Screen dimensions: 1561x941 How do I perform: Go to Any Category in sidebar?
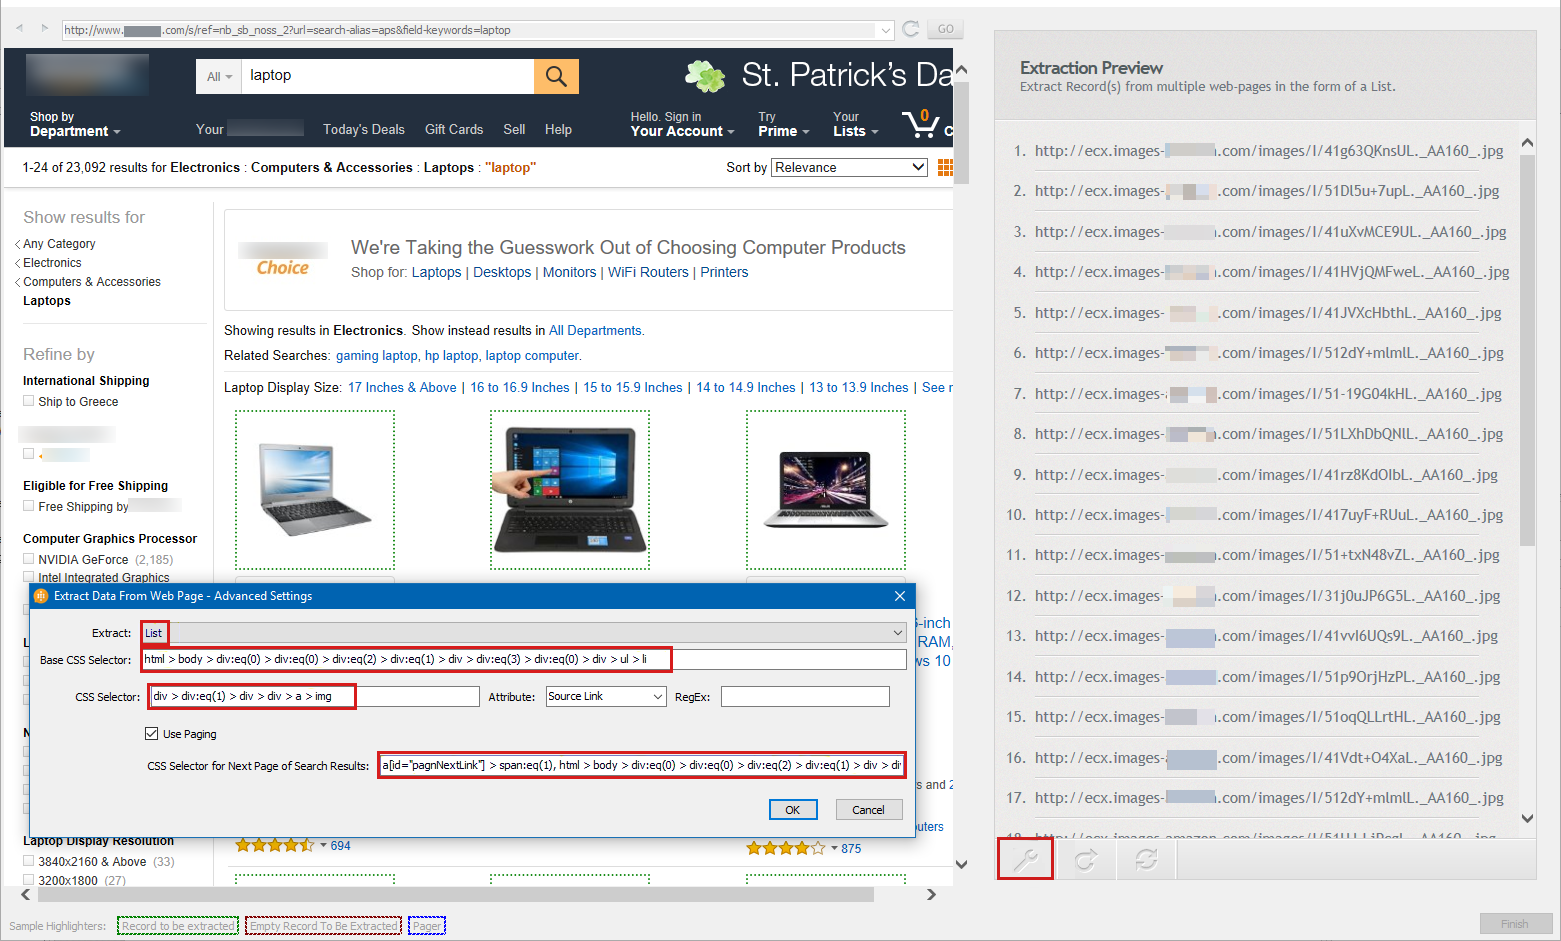(59, 244)
